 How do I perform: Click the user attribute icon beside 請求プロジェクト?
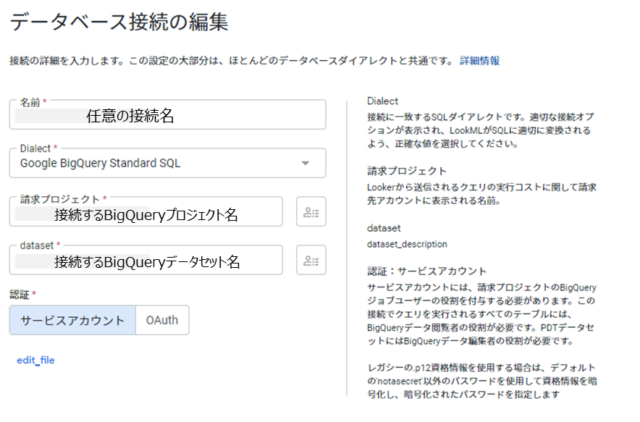click(311, 211)
